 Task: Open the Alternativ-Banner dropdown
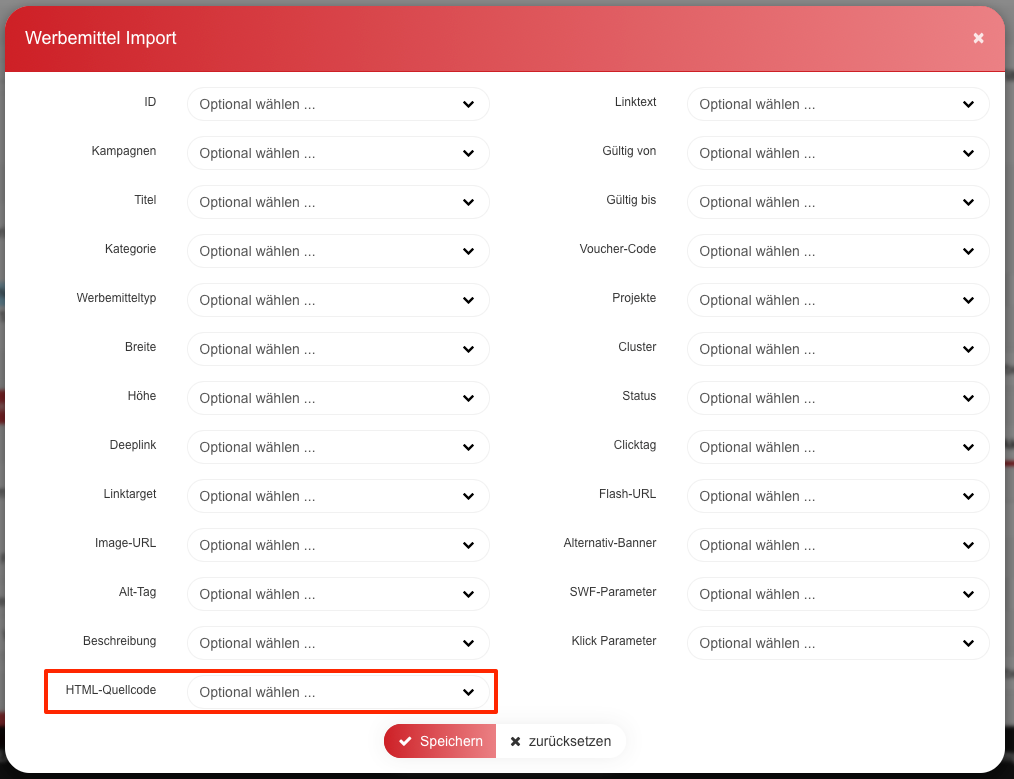[x=838, y=545]
